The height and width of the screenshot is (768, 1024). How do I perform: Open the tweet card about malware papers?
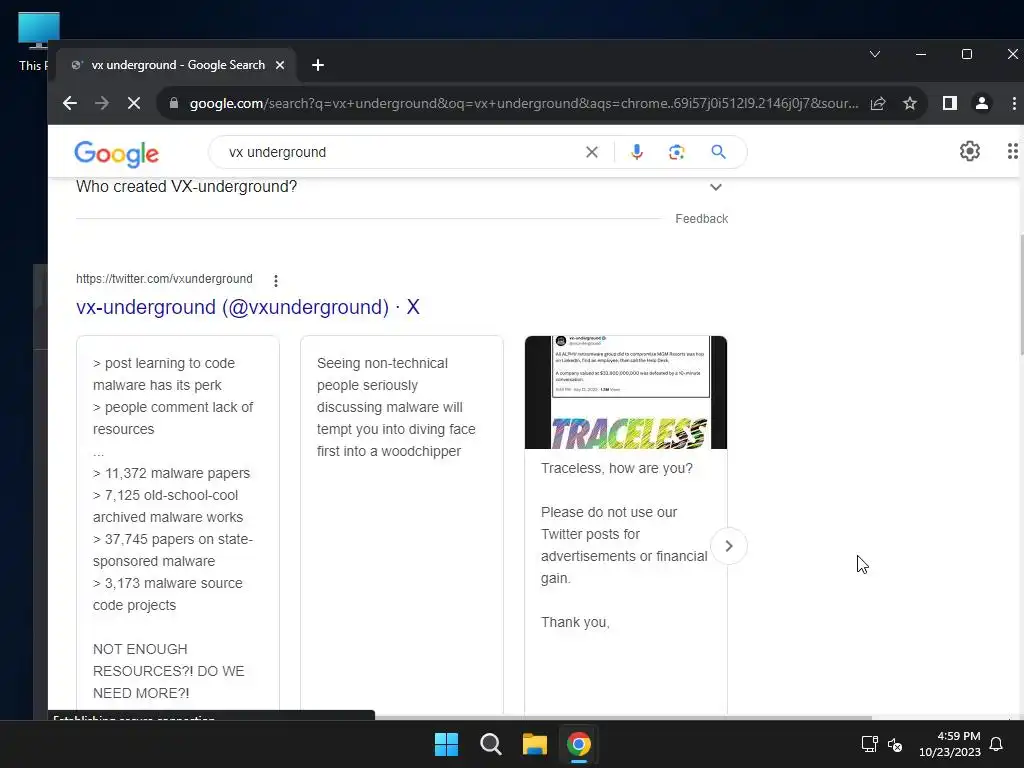click(x=178, y=526)
